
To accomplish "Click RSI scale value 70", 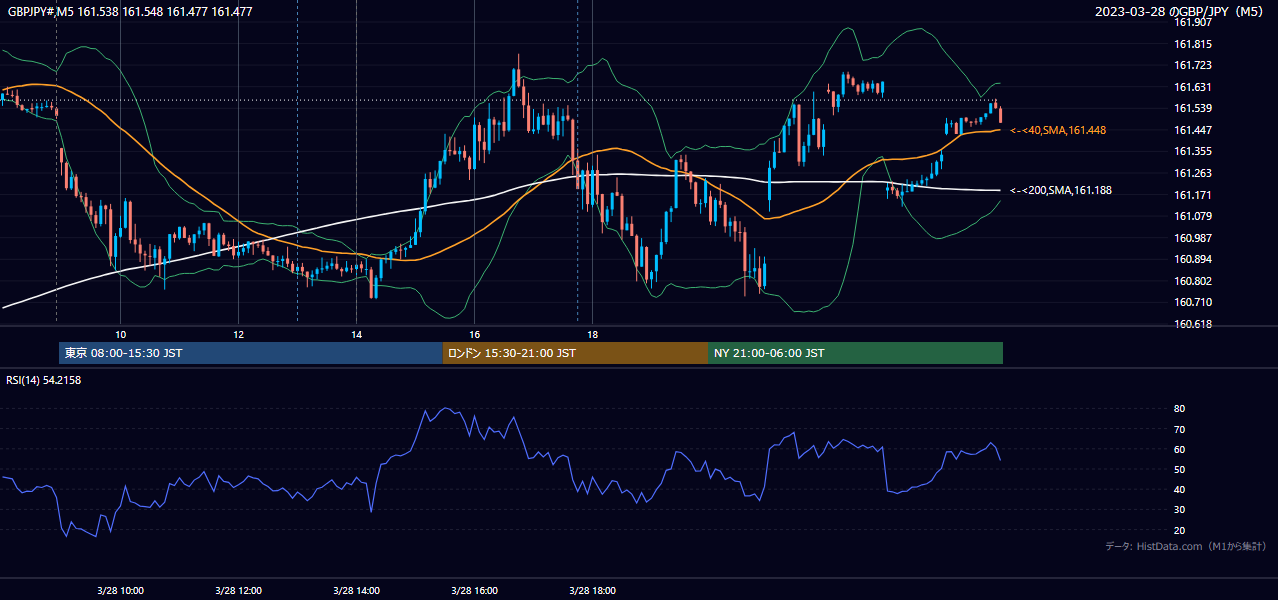I will pos(1179,429).
